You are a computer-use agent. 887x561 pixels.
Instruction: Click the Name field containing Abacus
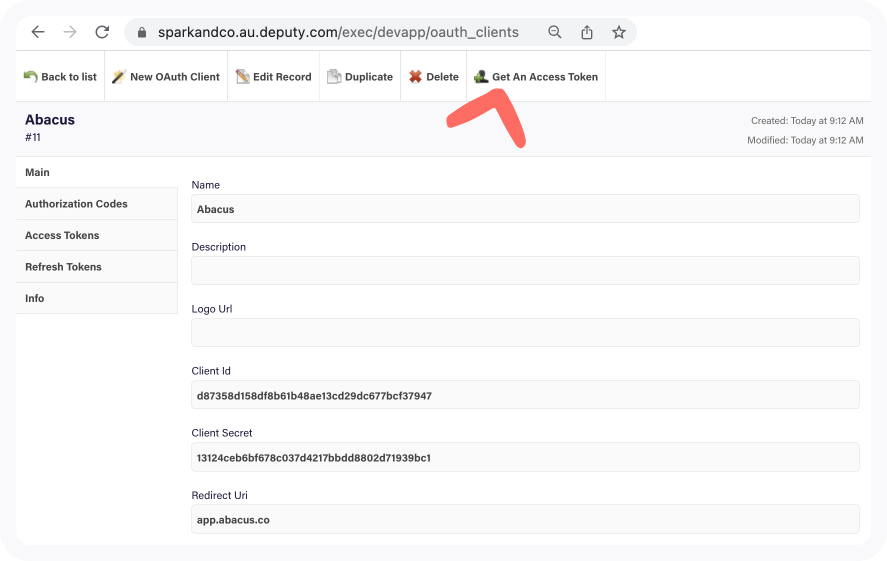pyautogui.click(x=525, y=209)
